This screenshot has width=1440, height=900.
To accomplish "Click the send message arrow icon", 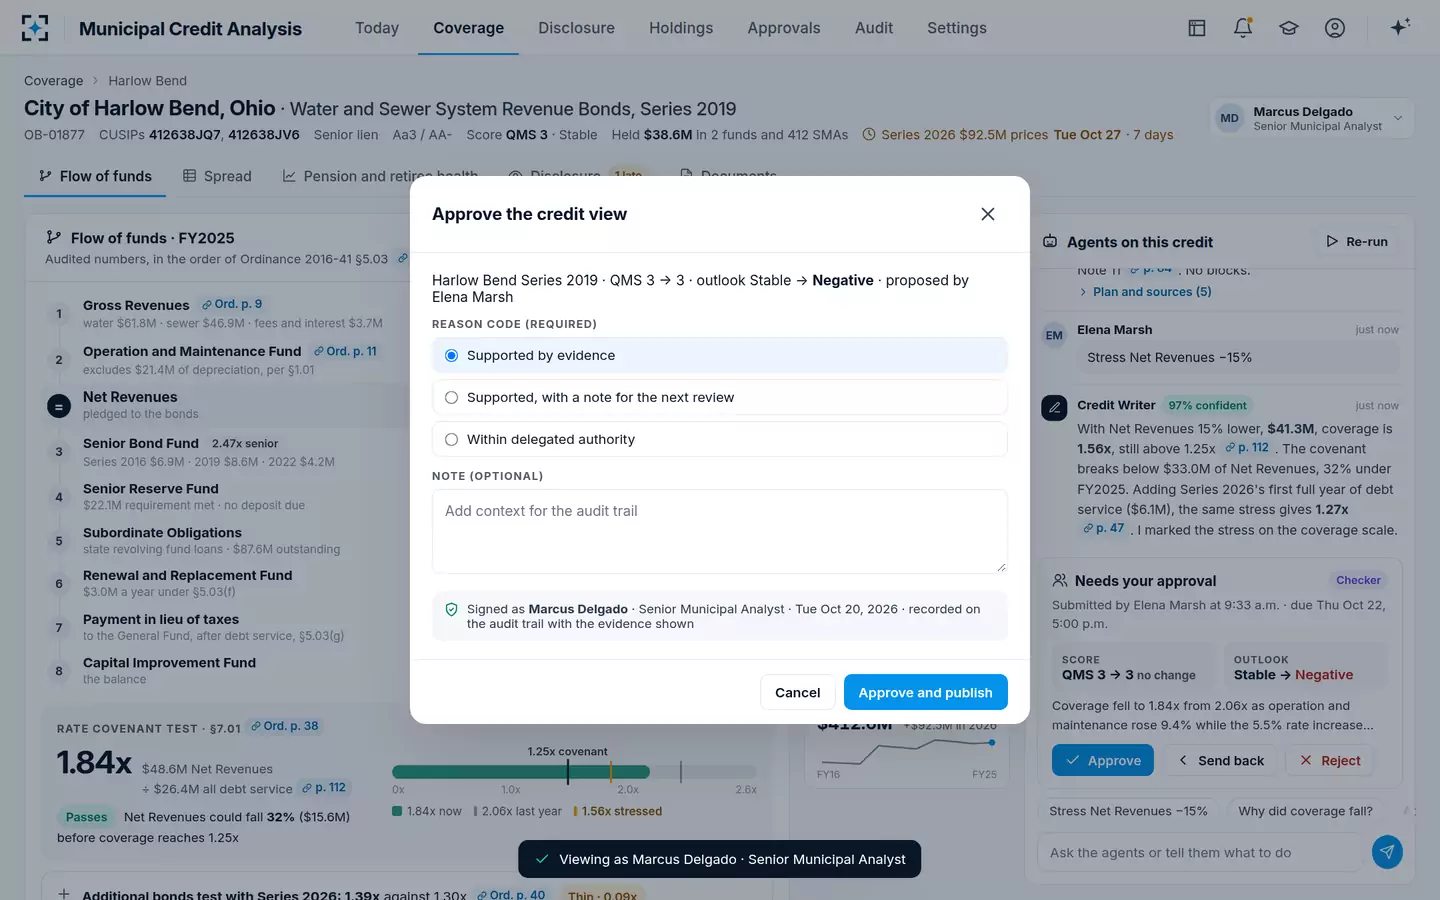I will (x=1387, y=852).
